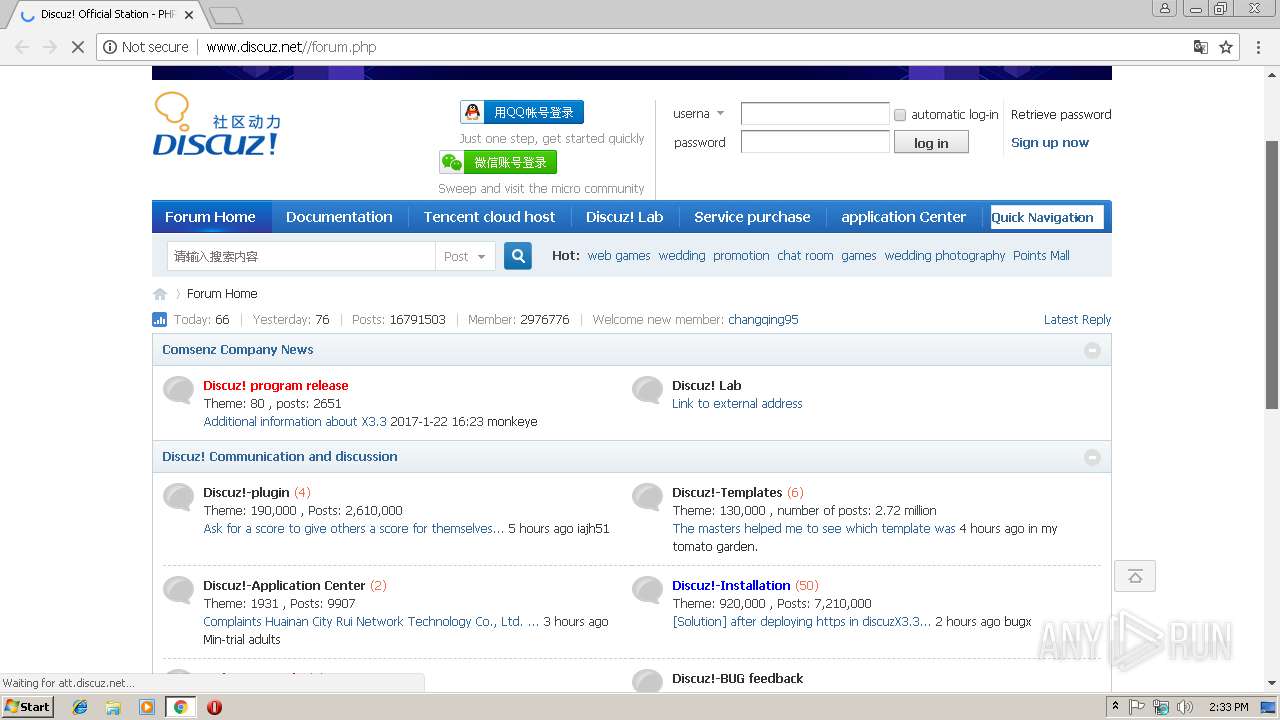Expand the Quick Navigation menu
Image resolution: width=1280 pixels, height=720 pixels.
coord(1046,217)
